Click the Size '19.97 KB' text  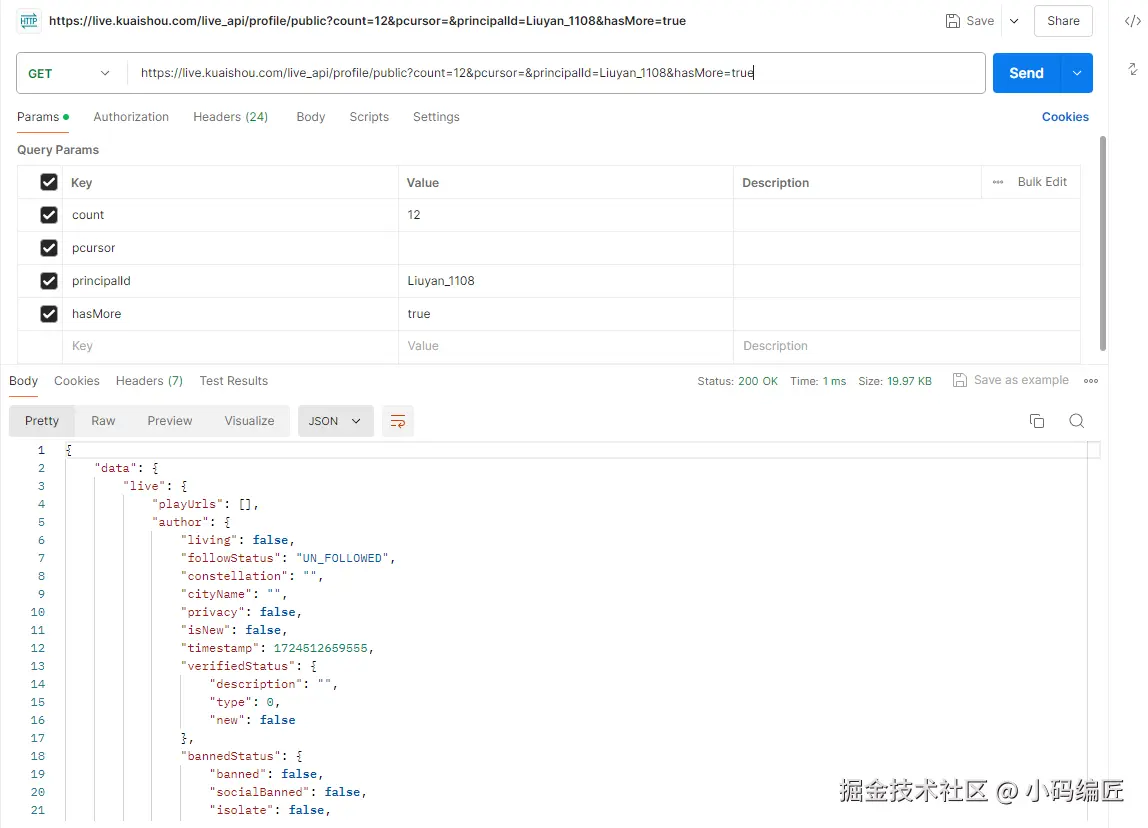(909, 381)
